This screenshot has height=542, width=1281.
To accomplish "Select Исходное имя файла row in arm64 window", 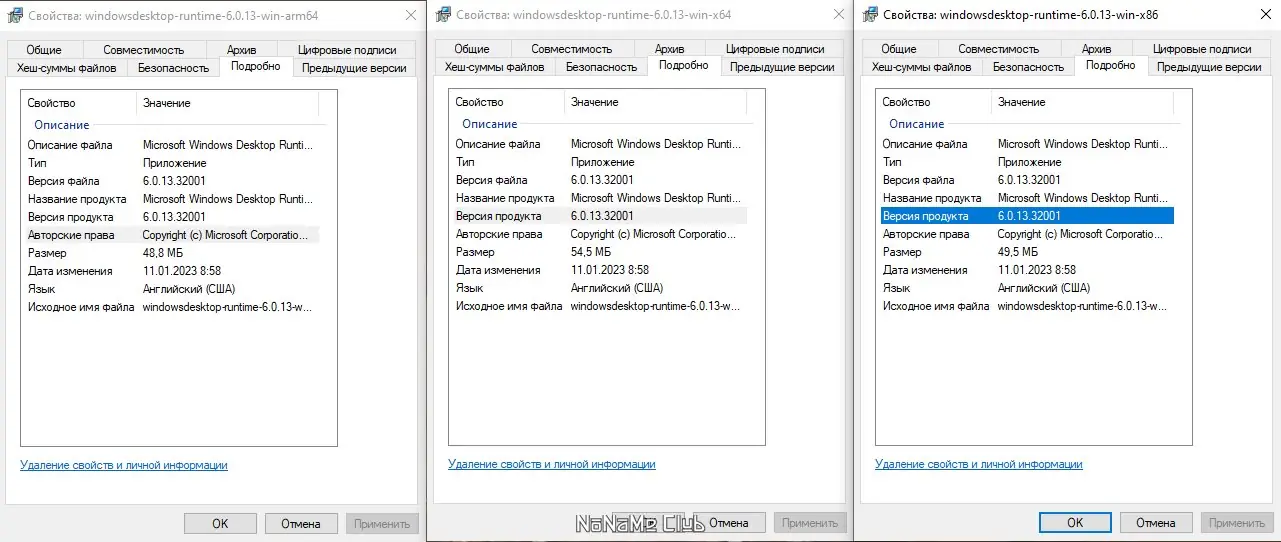I will tap(171, 307).
